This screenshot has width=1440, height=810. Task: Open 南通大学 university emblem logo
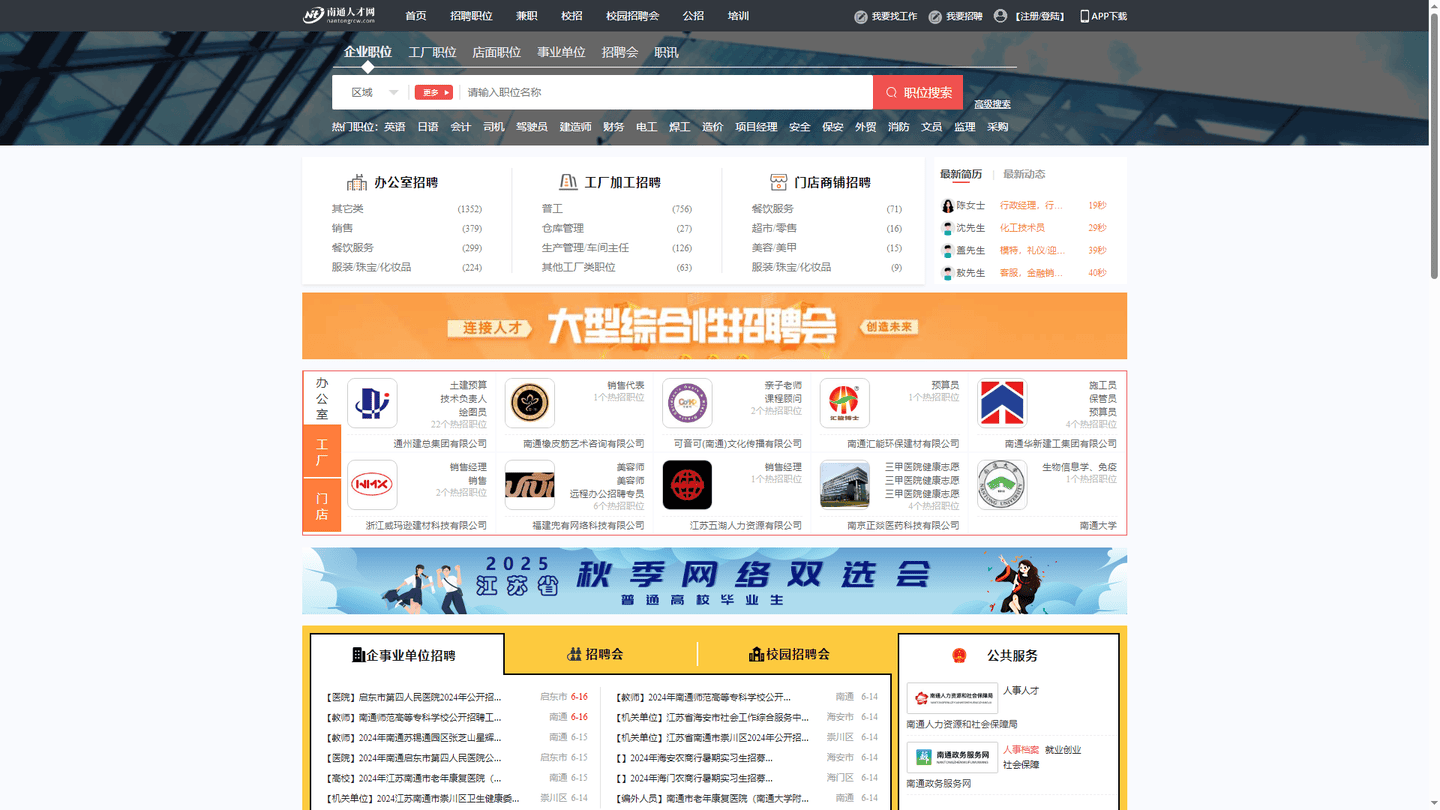pos(1002,485)
